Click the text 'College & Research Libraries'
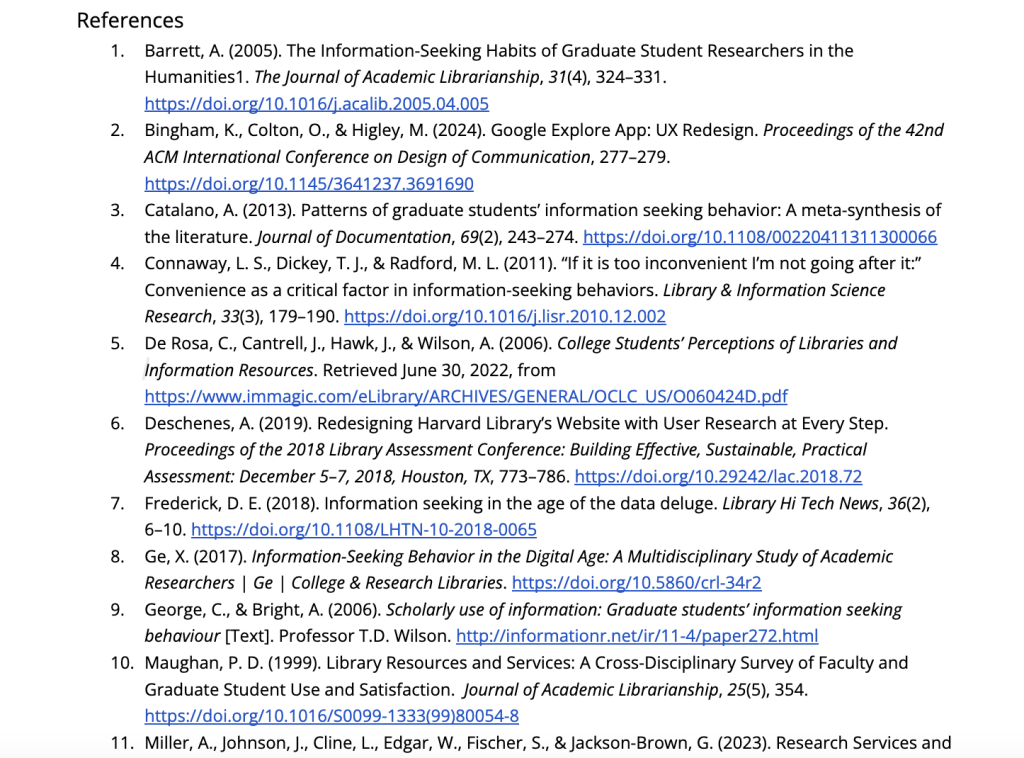This screenshot has width=1024, height=758. tap(397, 582)
